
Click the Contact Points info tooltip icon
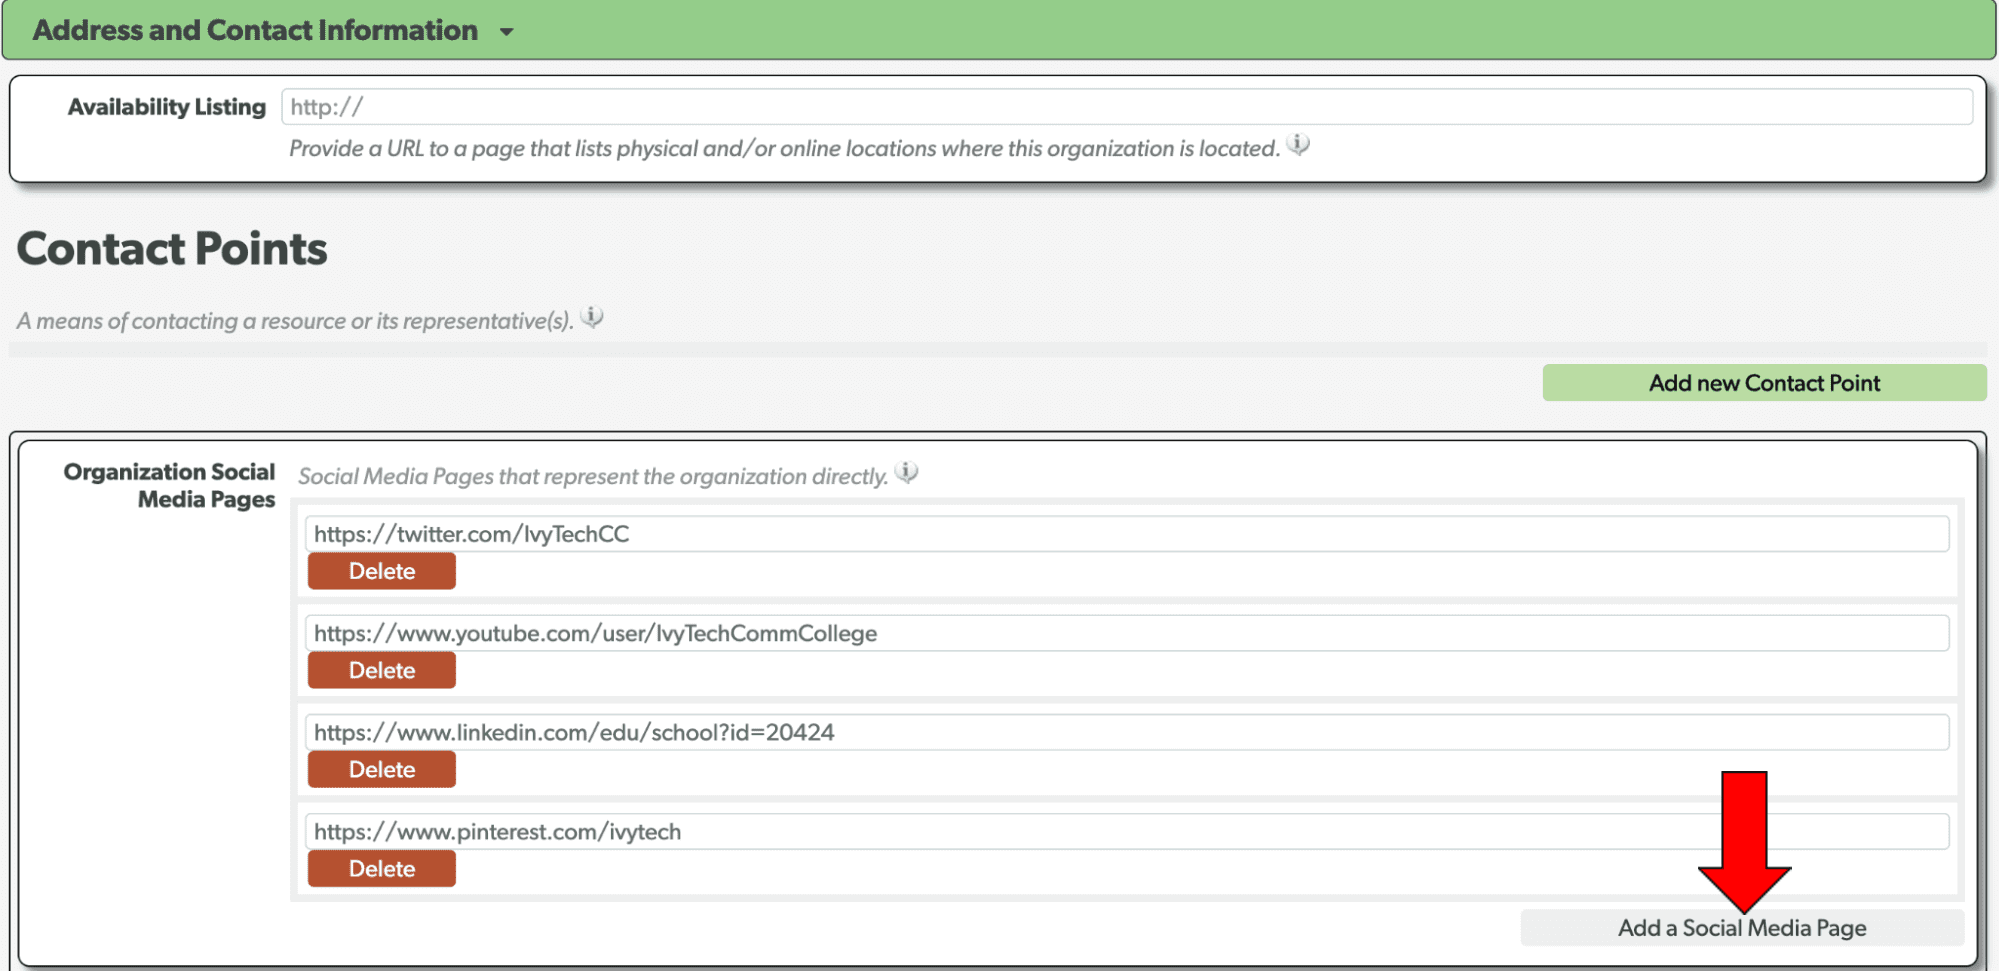click(591, 317)
